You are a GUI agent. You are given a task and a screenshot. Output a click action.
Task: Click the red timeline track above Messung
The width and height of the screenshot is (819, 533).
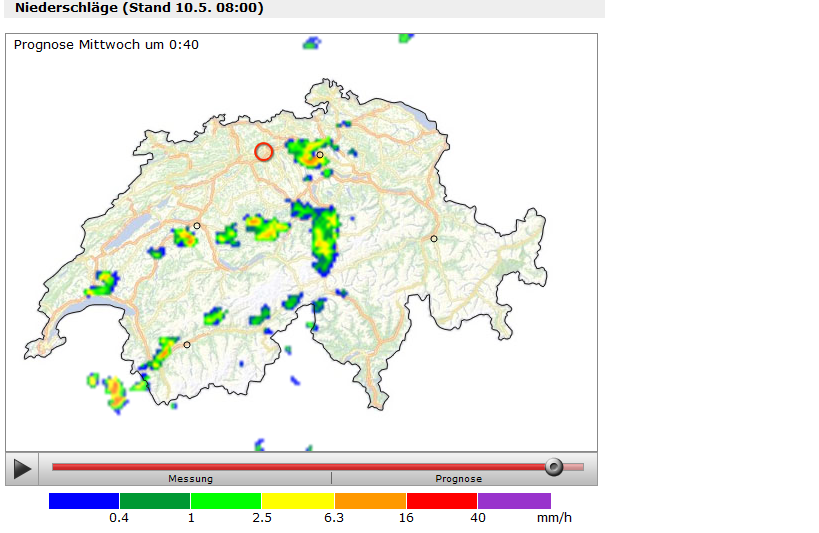[x=190, y=466]
